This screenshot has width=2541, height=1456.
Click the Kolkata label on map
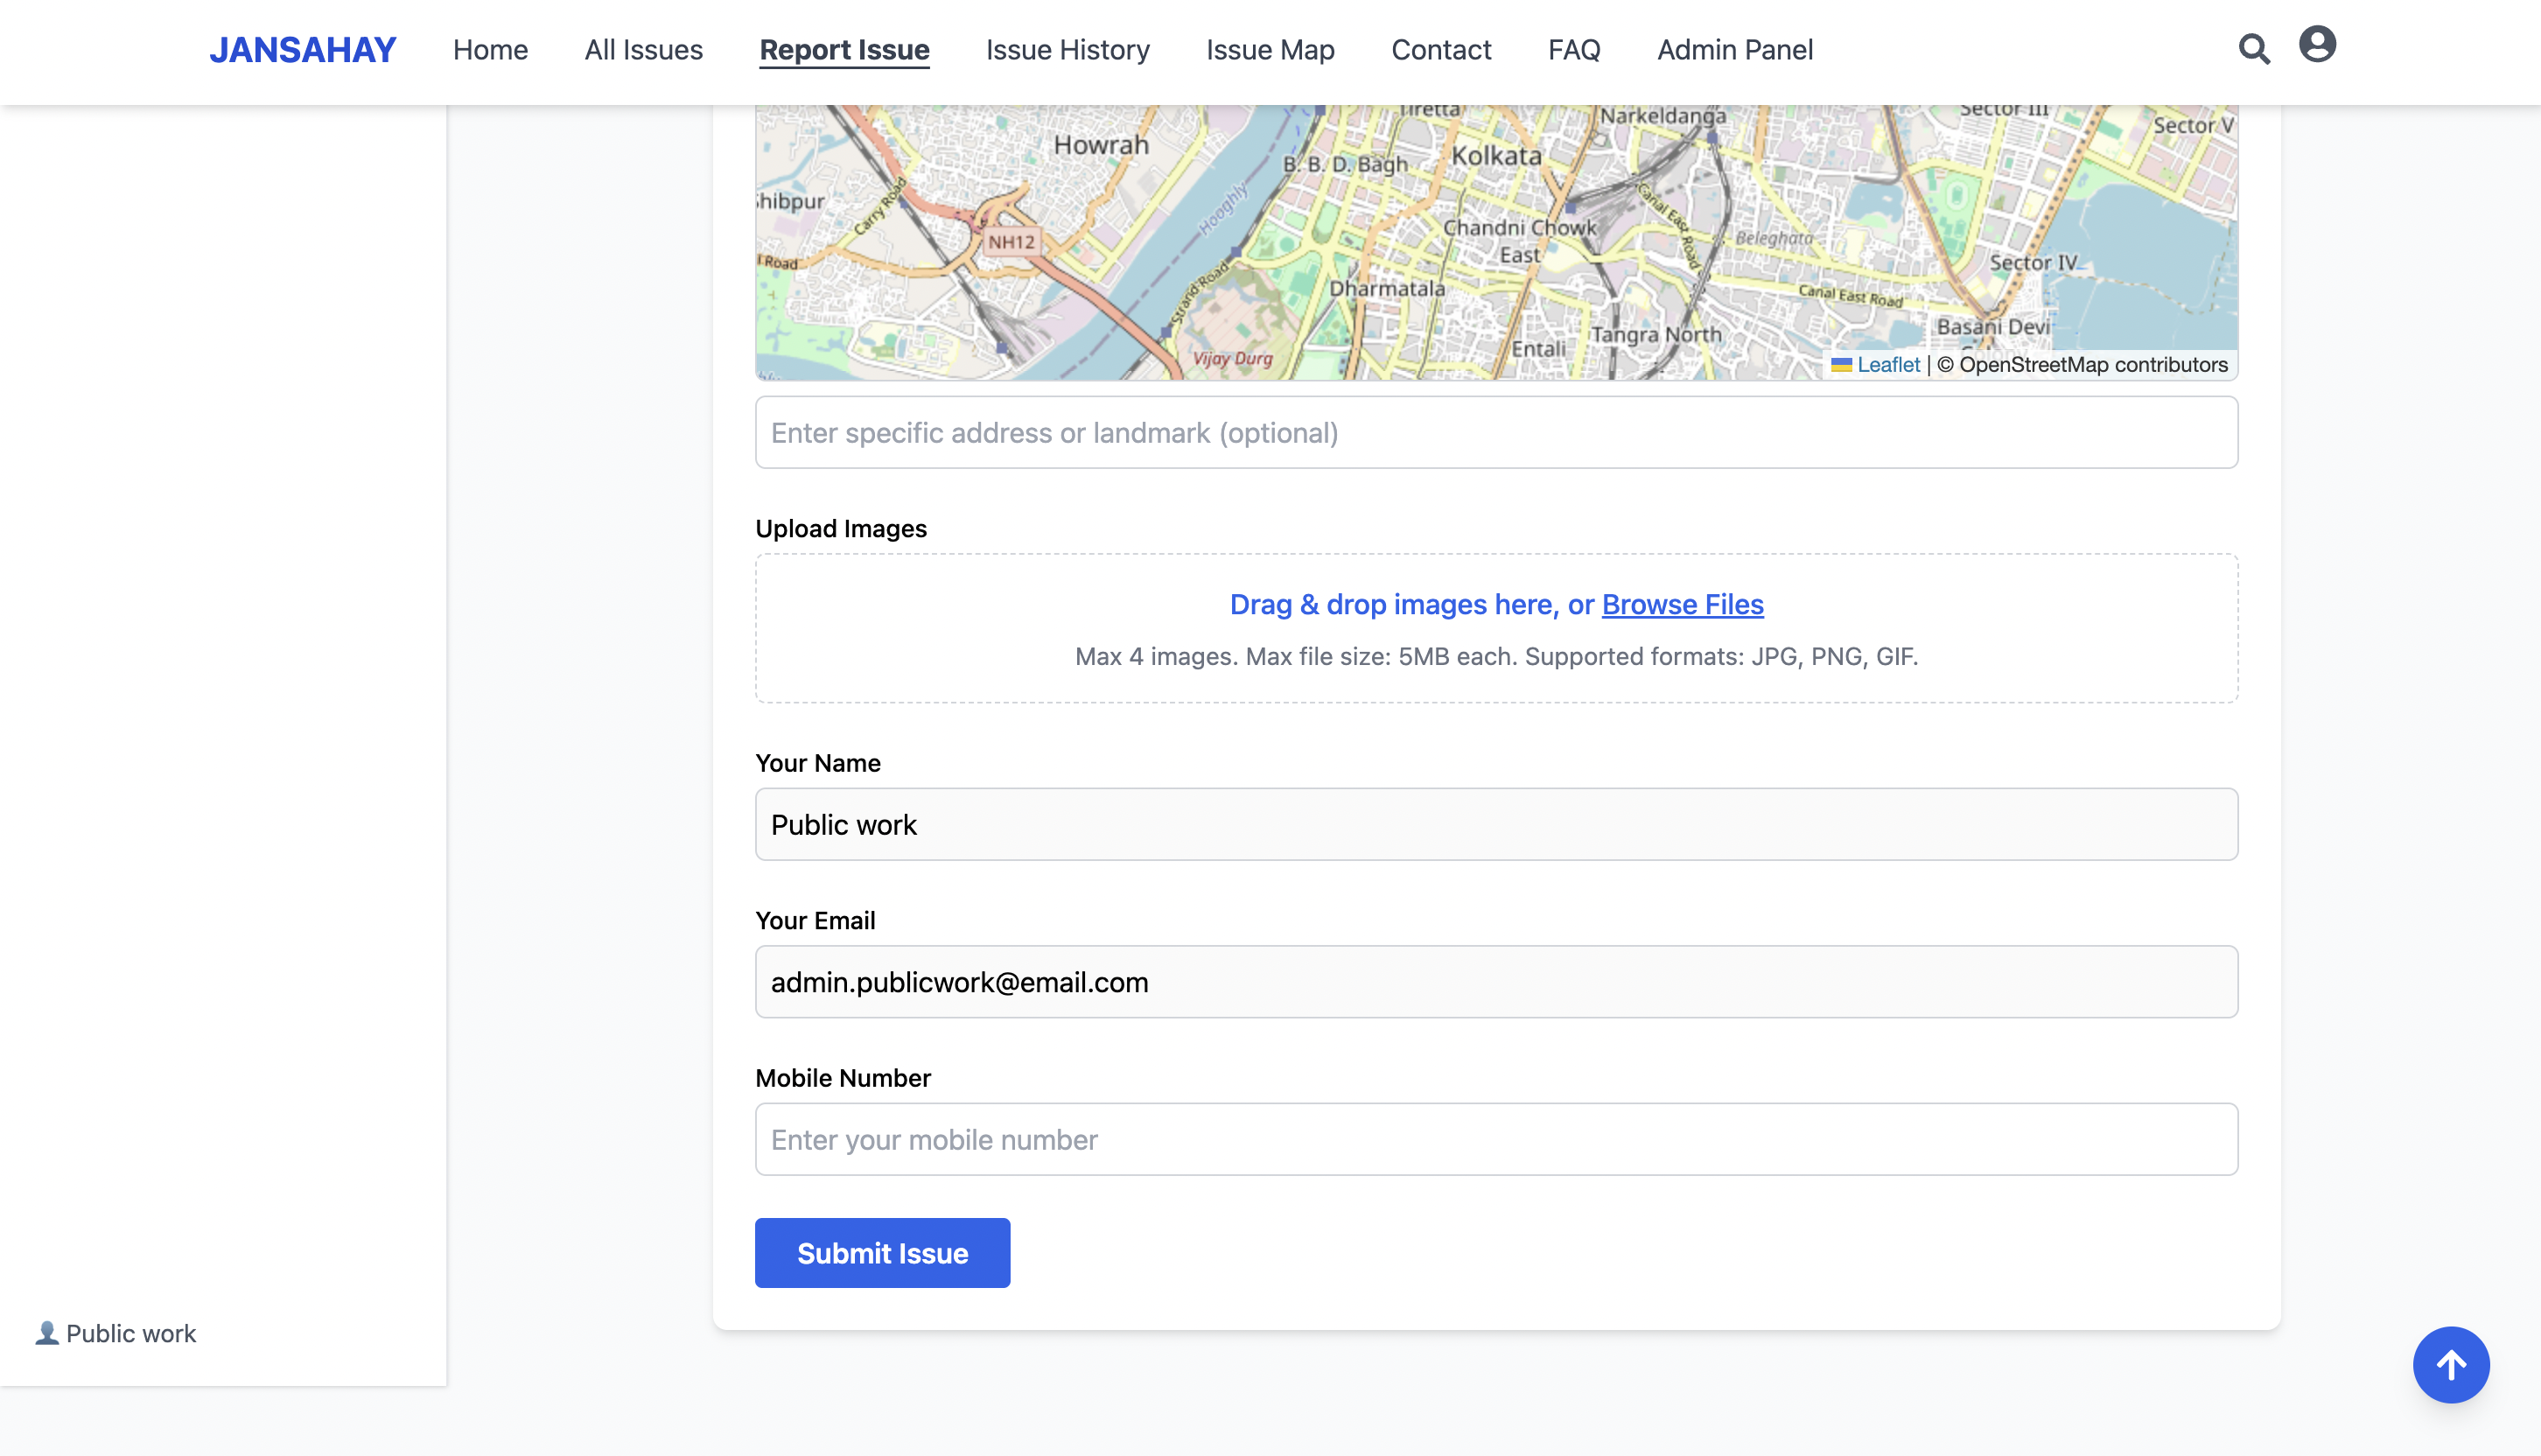click(1496, 156)
